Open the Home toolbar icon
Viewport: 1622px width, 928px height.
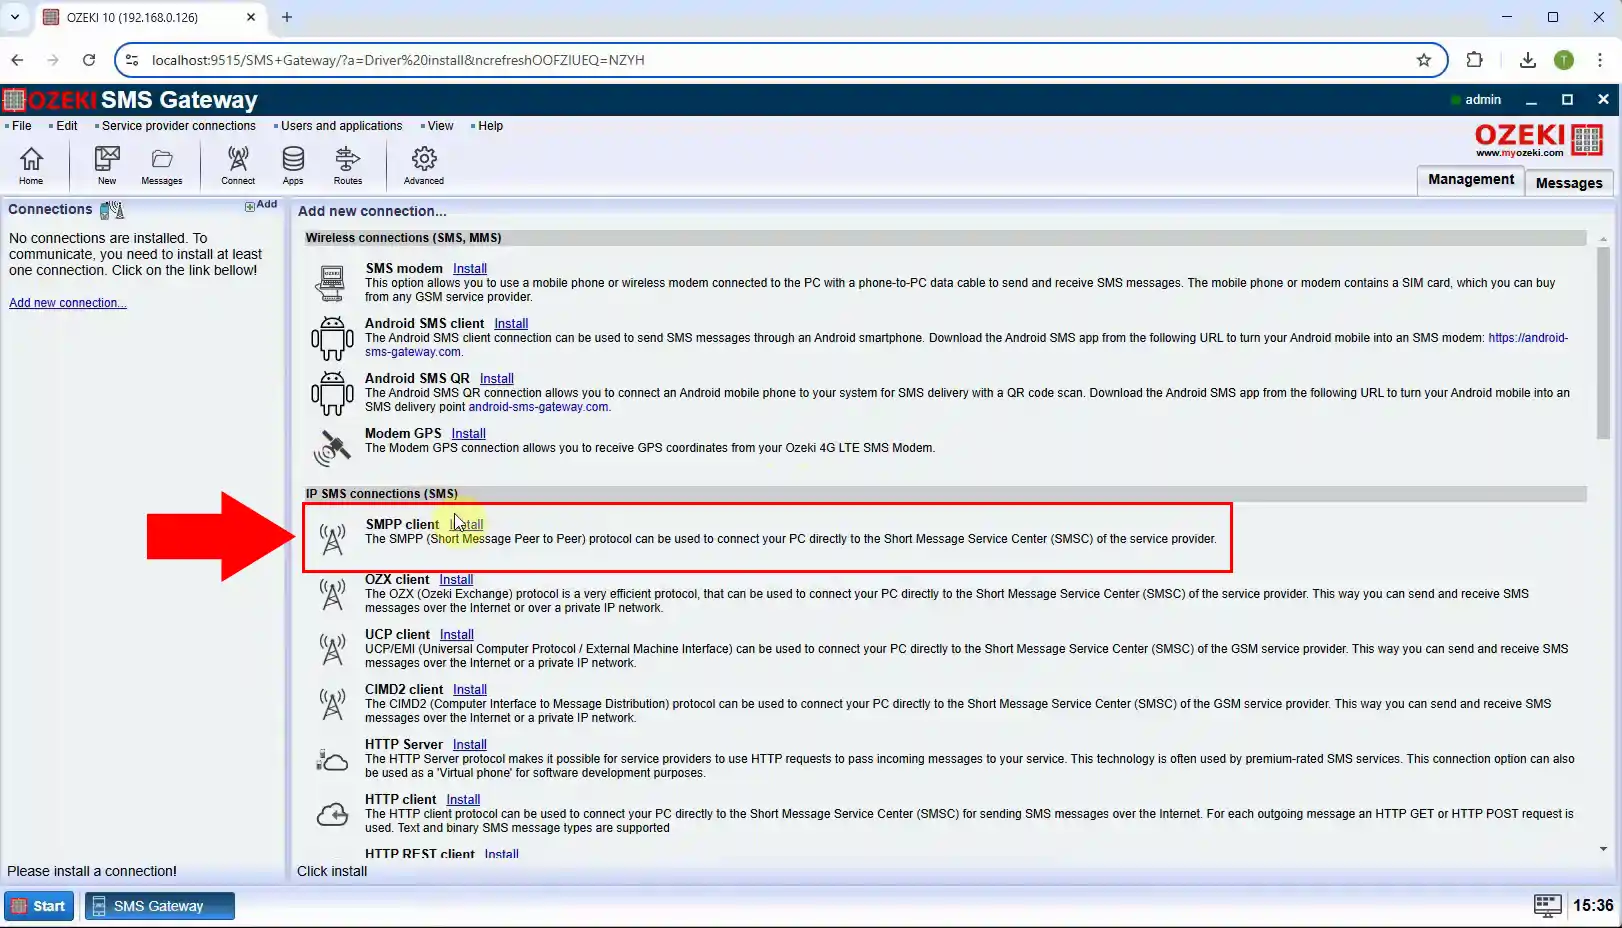click(x=31, y=165)
